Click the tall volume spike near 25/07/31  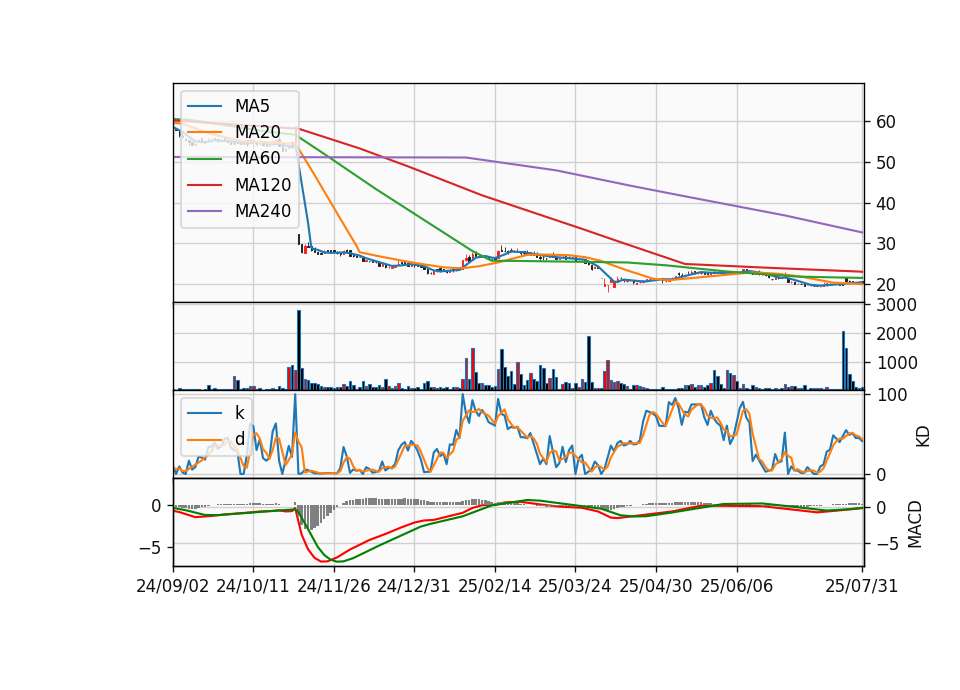pyautogui.click(x=844, y=361)
